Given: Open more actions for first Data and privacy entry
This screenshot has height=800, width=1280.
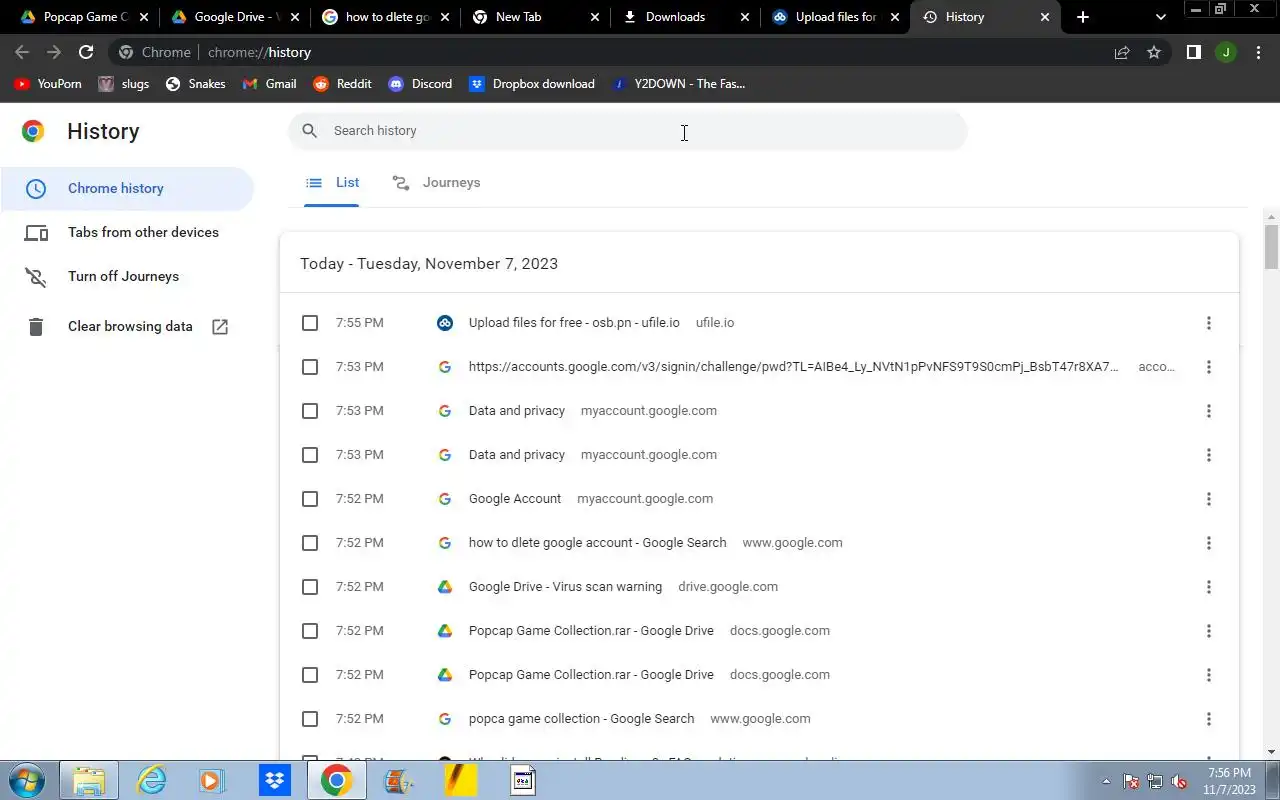Looking at the screenshot, I should click(1208, 411).
